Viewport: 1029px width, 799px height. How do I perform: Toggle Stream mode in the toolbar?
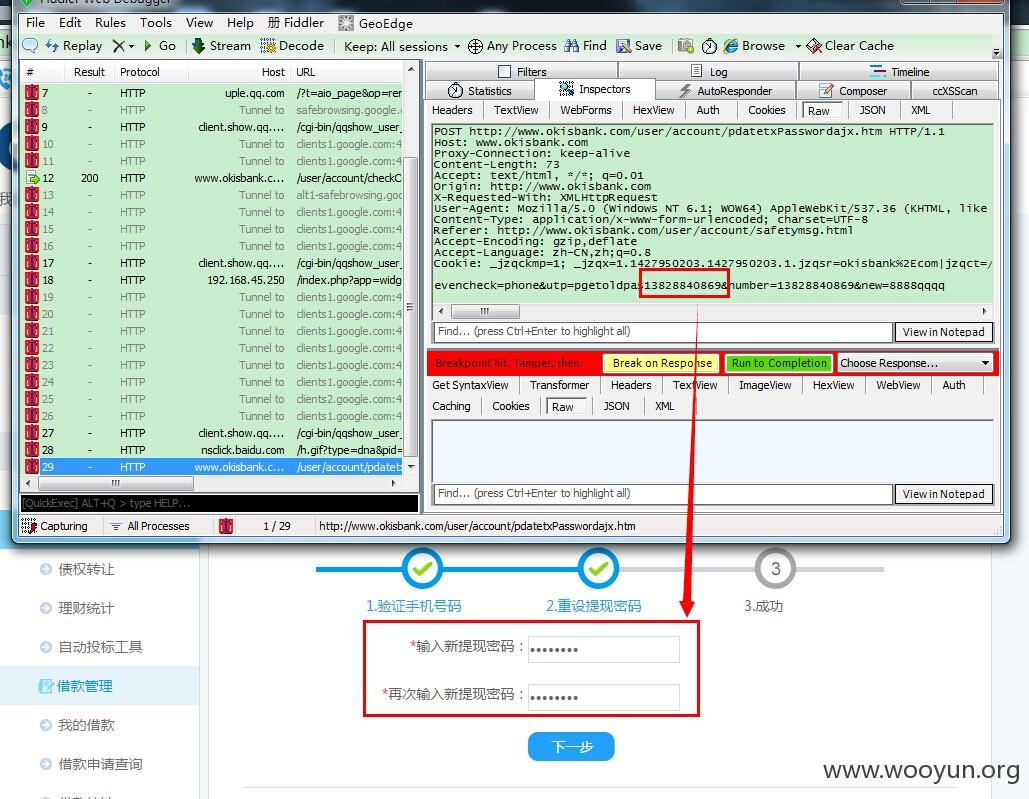(221, 46)
